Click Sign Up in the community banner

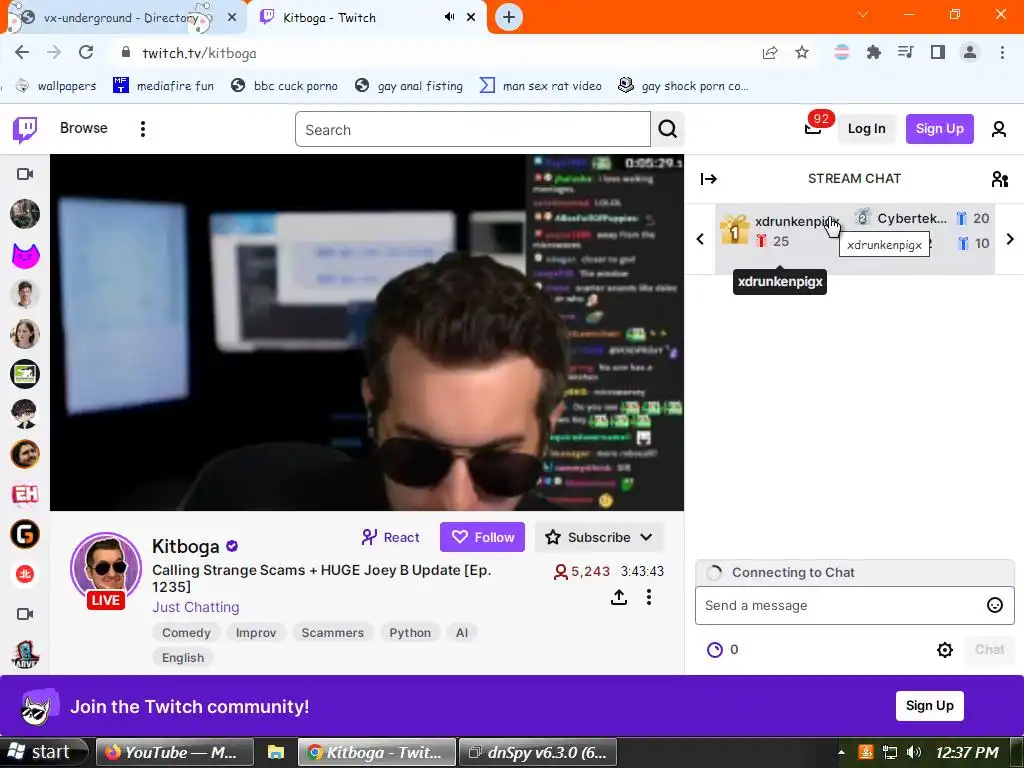tap(929, 706)
